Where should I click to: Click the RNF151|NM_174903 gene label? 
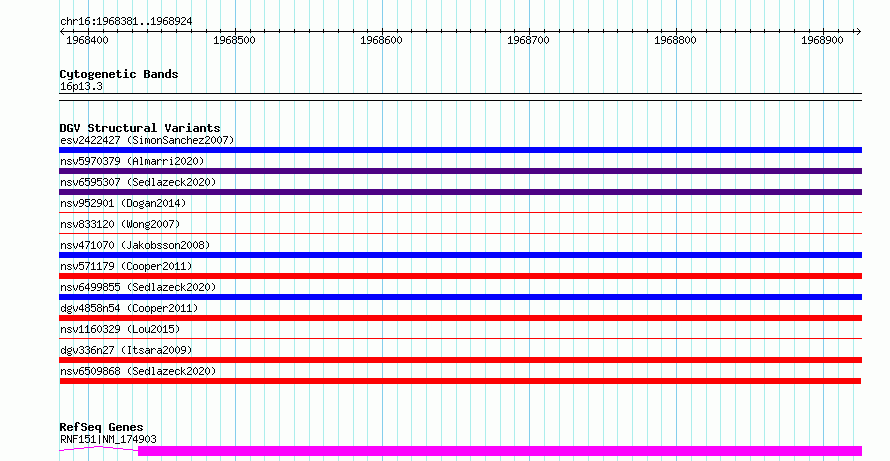pyautogui.click(x=108, y=439)
